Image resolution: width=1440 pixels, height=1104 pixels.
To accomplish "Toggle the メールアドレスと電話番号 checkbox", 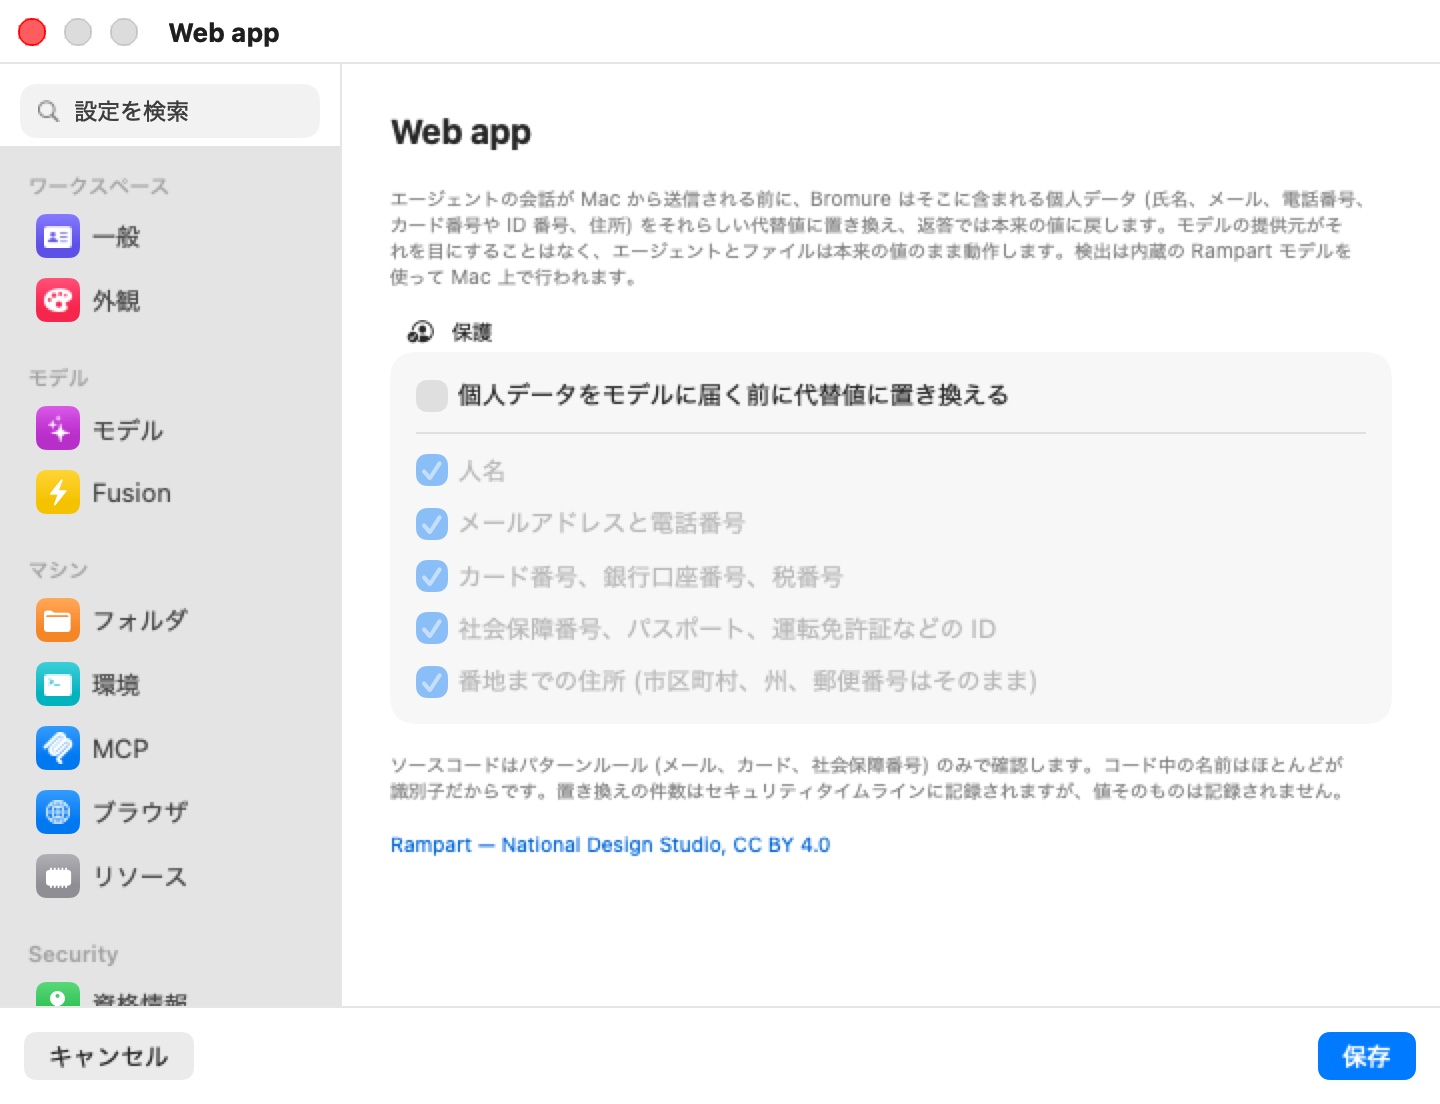I will pyautogui.click(x=432, y=523).
